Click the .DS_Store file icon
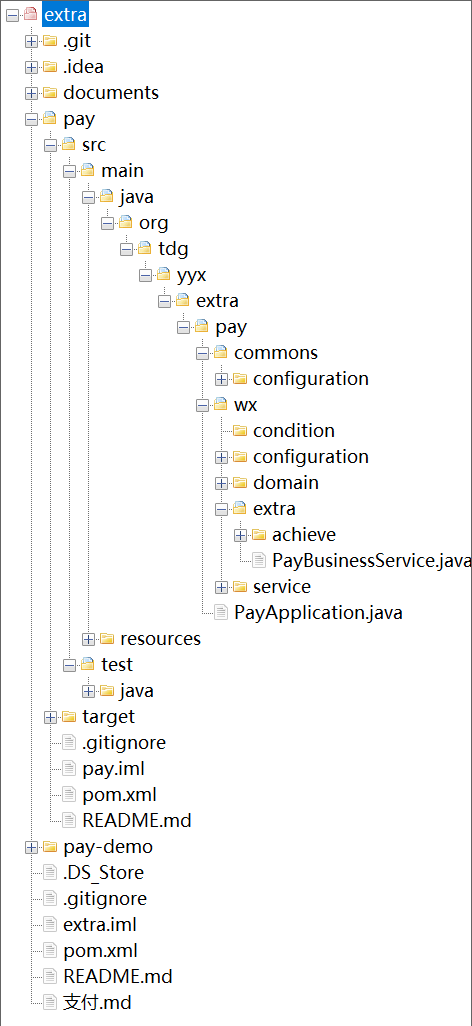The width and height of the screenshot is (472, 1026). (x=50, y=872)
